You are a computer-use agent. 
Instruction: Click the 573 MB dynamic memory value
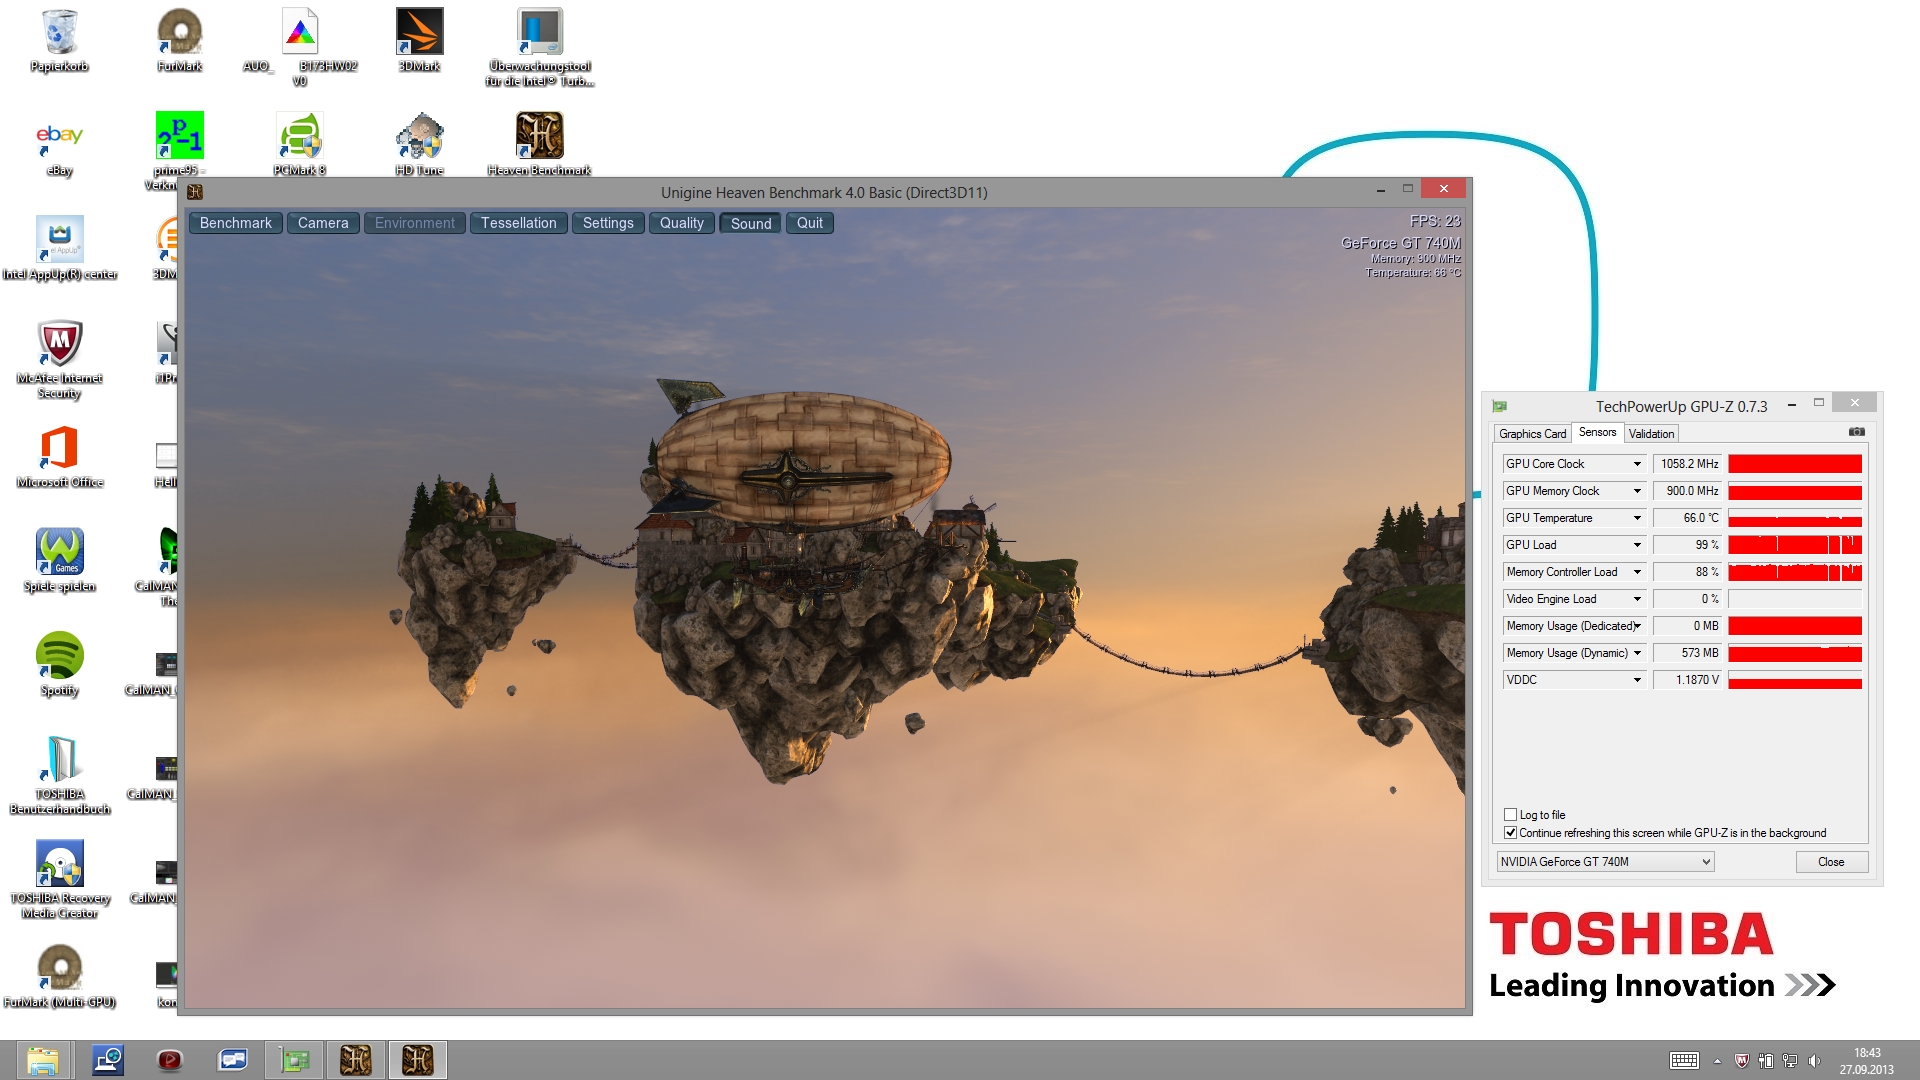[1688, 653]
